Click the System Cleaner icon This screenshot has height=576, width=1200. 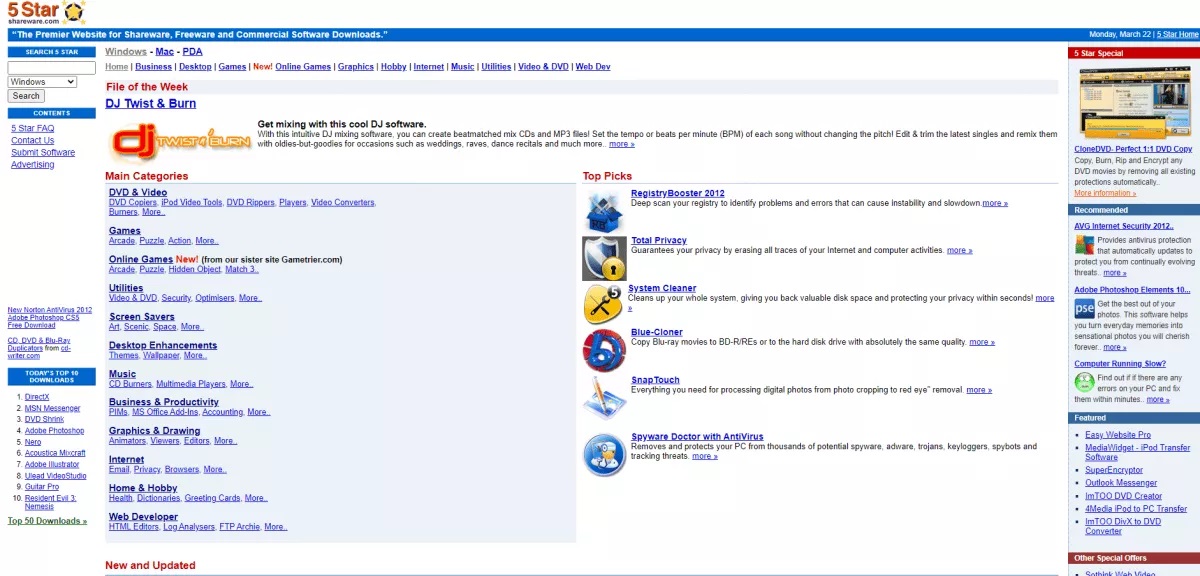[603, 306]
